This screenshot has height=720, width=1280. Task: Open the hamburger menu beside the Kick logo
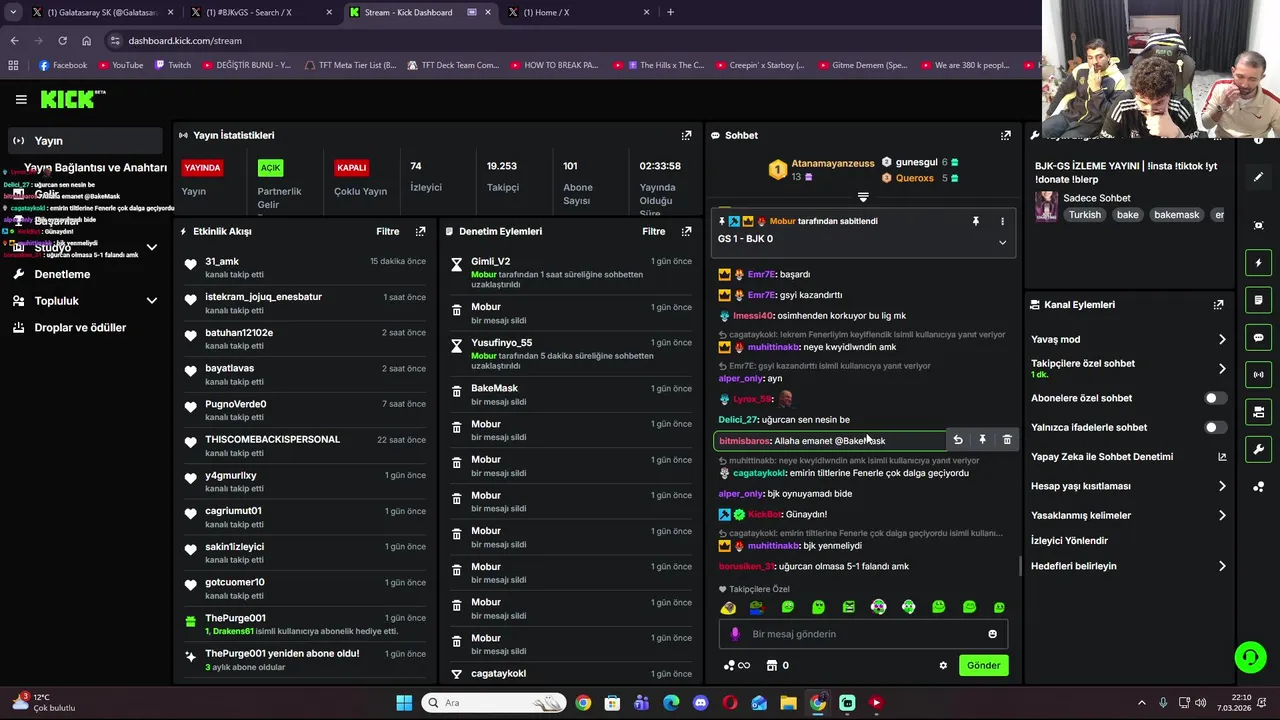21,99
